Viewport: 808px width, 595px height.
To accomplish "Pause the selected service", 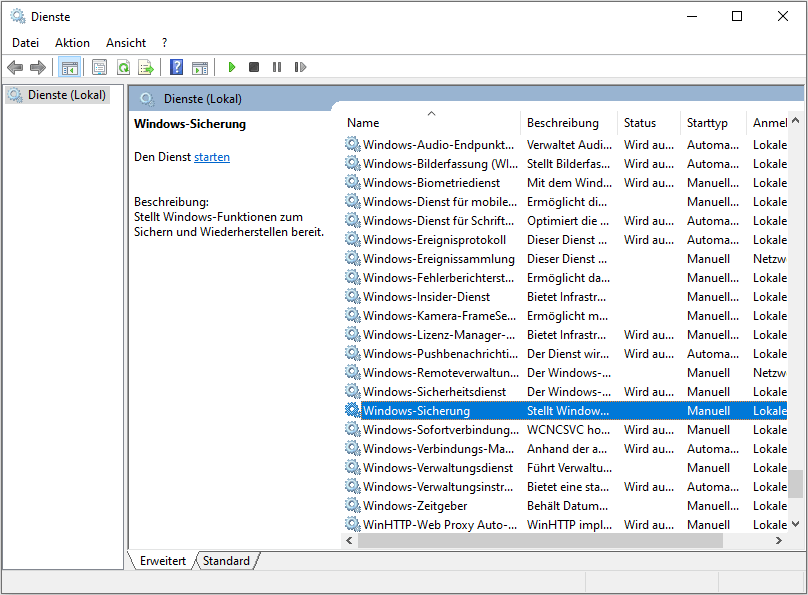I will pos(277,67).
